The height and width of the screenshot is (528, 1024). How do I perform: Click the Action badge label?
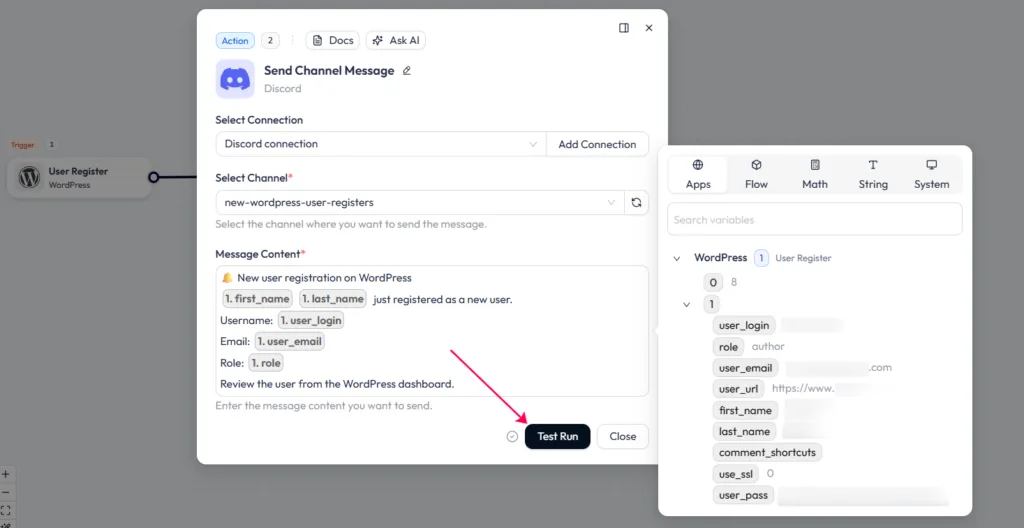(235, 41)
